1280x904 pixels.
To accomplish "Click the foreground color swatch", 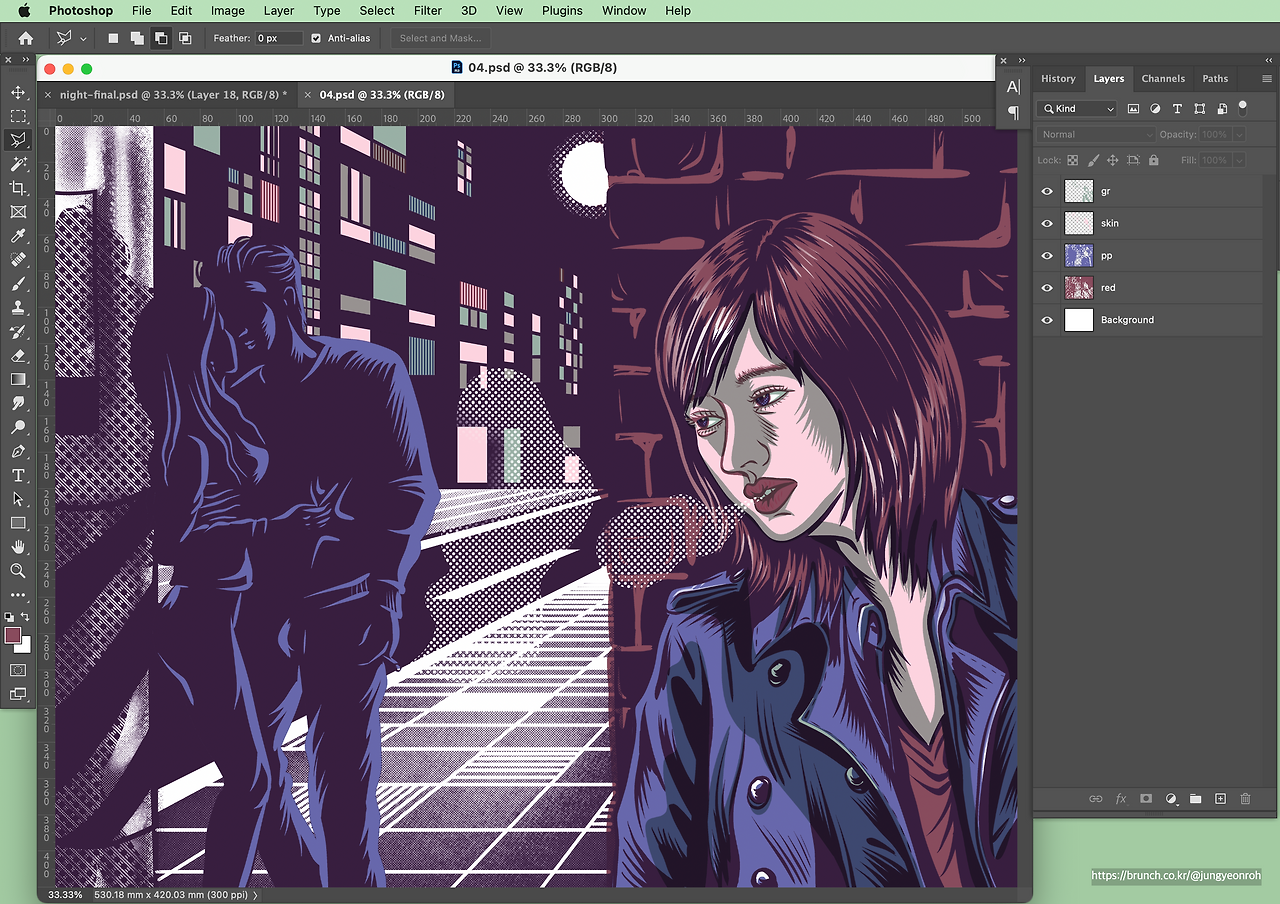I will 13,635.
